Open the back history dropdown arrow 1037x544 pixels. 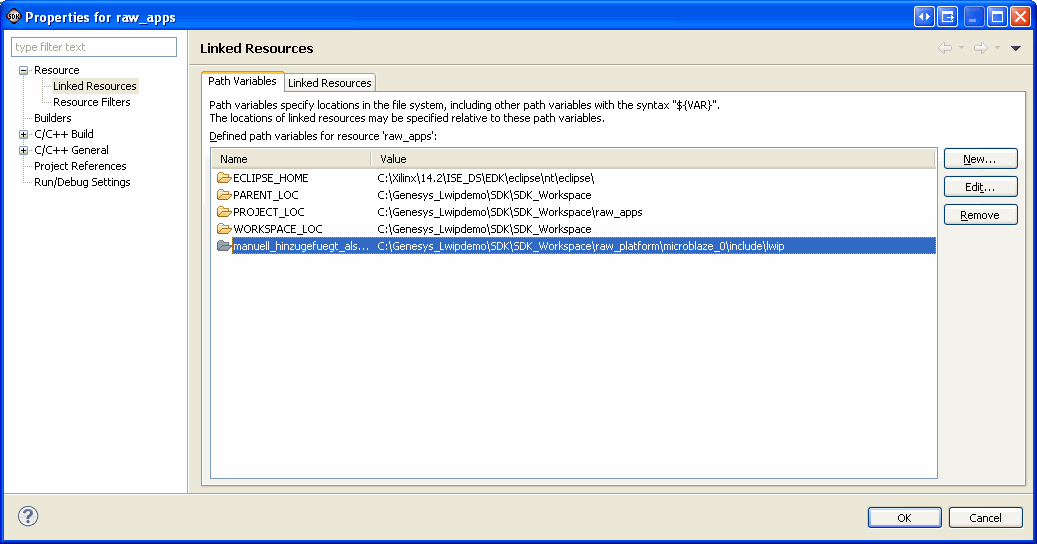click(962, 48)
